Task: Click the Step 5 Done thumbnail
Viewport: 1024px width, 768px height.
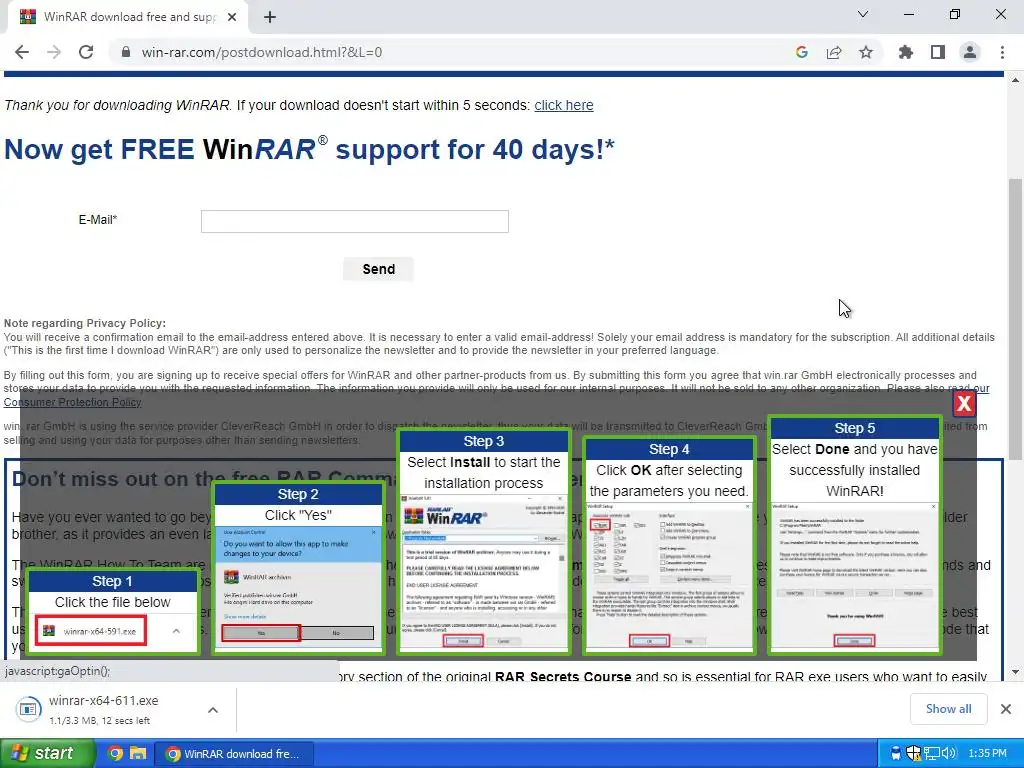Action: tap(854, 536)
